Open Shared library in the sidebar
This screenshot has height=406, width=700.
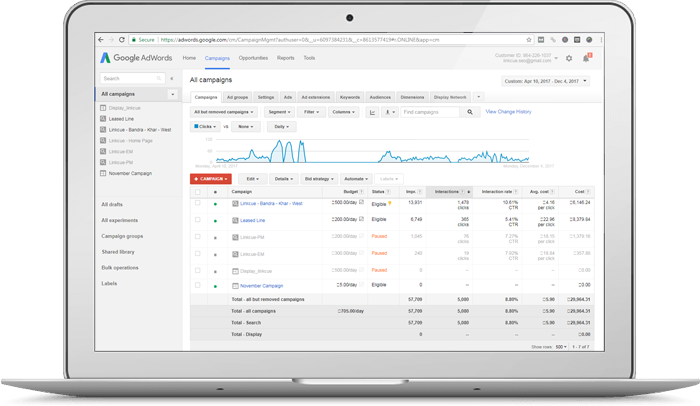point(118,252)
